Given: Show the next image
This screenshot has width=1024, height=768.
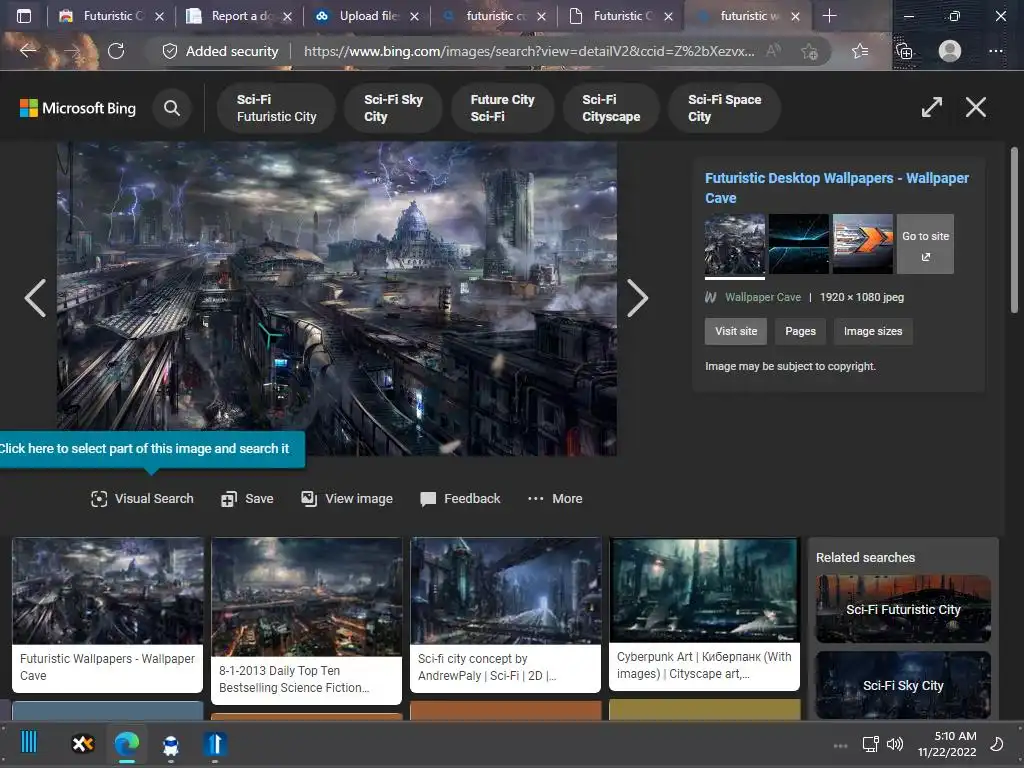Looking at the screenshot, I should (x=637, y=298).
